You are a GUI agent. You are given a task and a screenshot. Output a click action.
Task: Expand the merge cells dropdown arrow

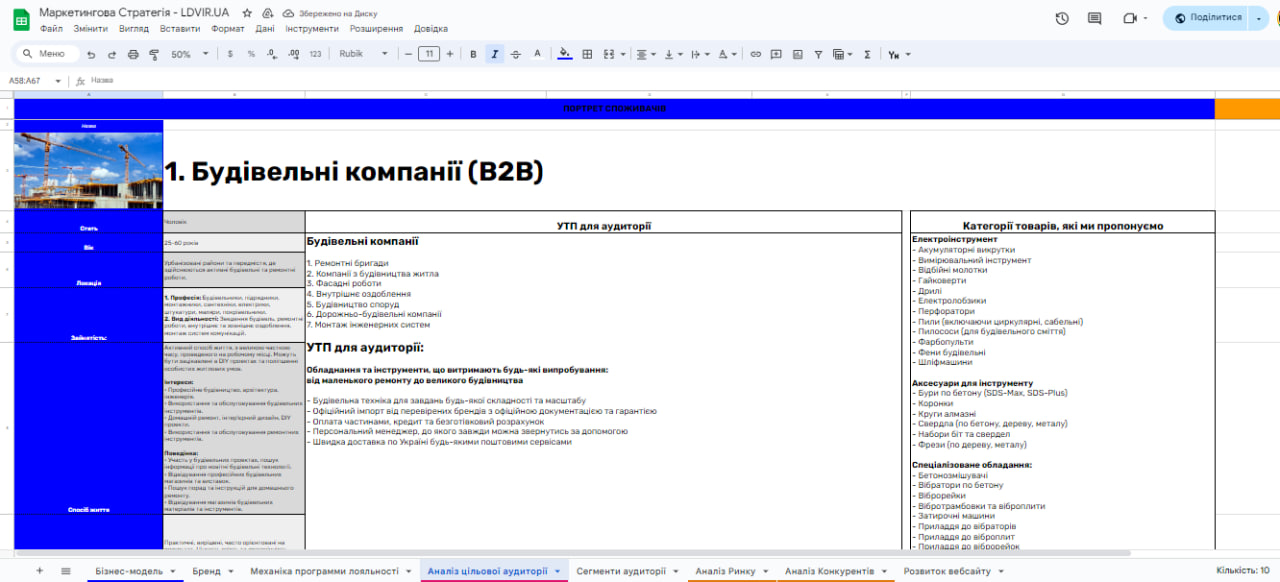click(623, 54)
